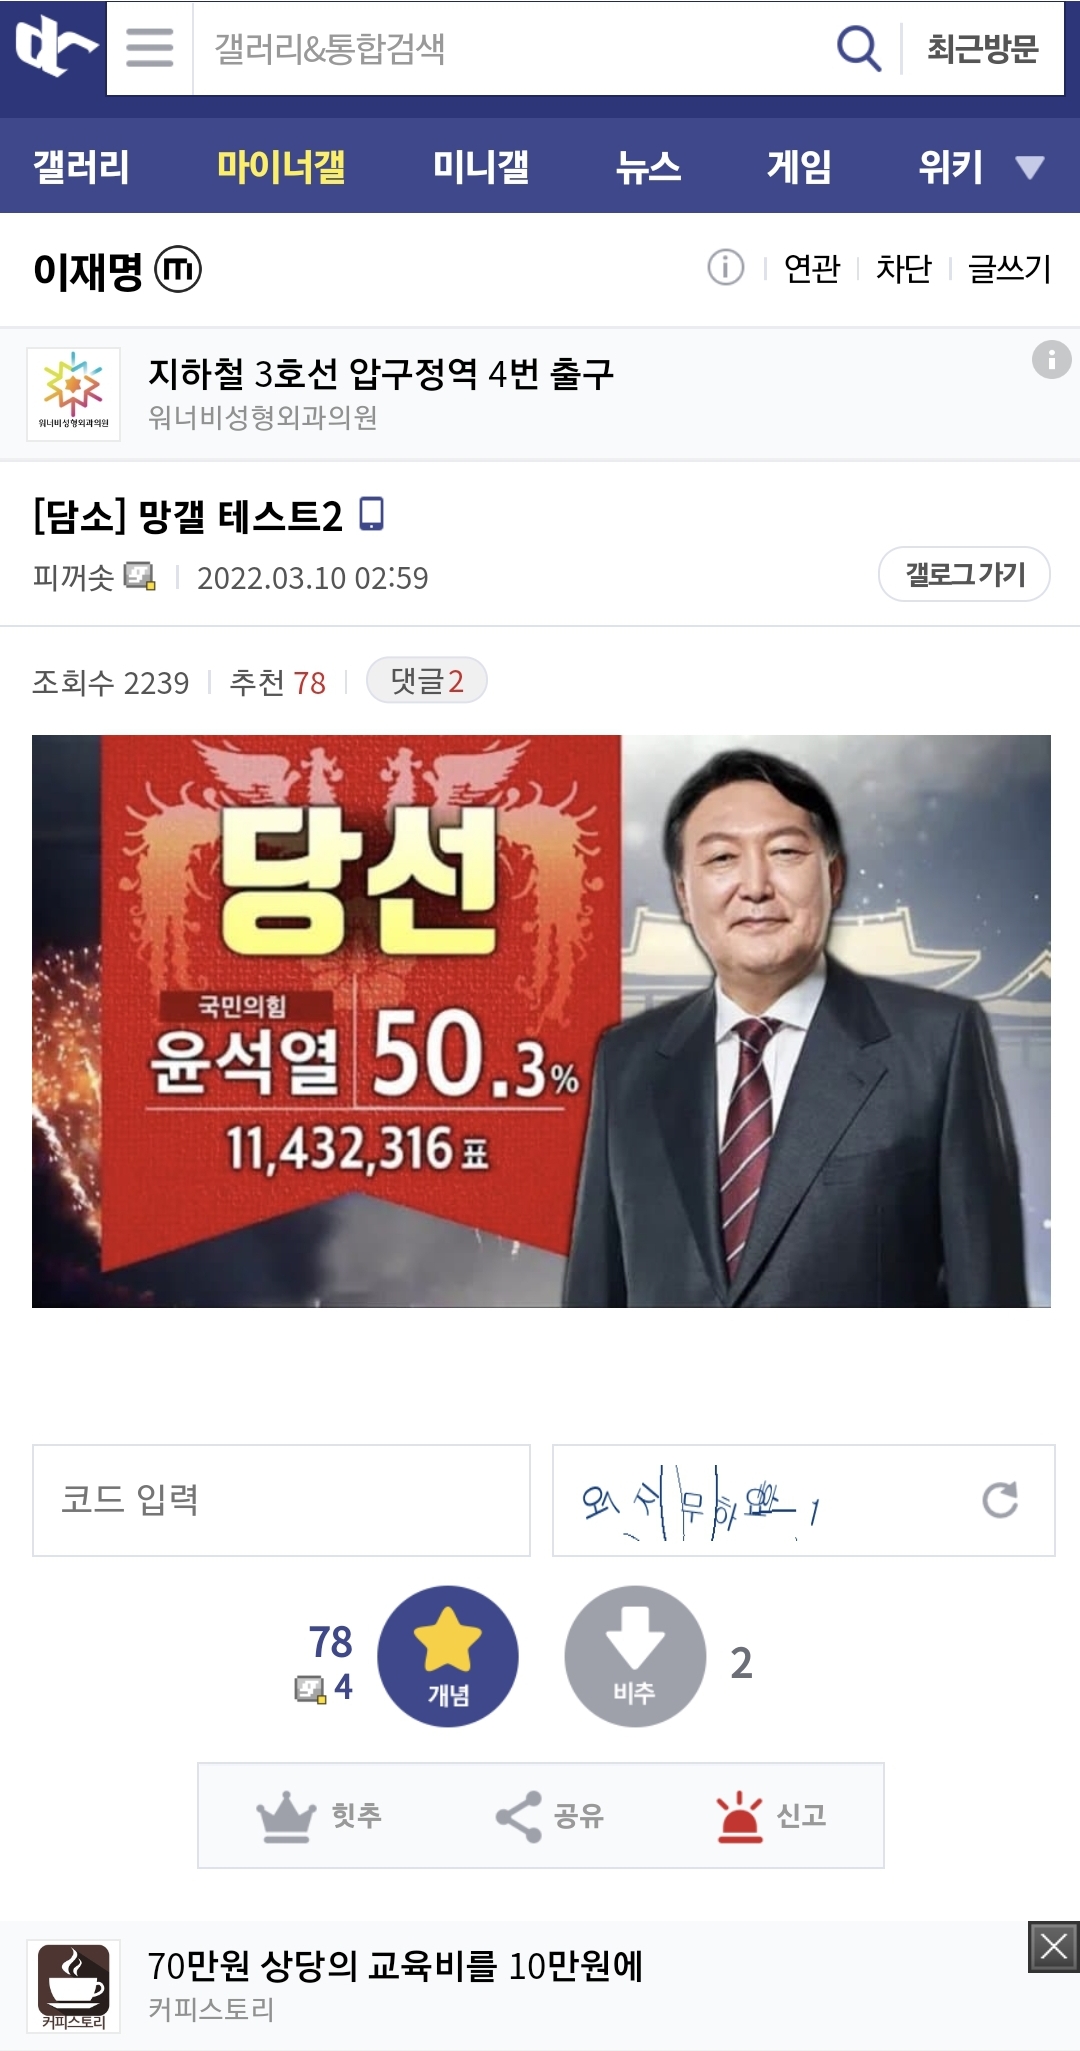Screen dimensions: 1080x2051
Task: Open the 당선 election result image
Action: 541,1021
